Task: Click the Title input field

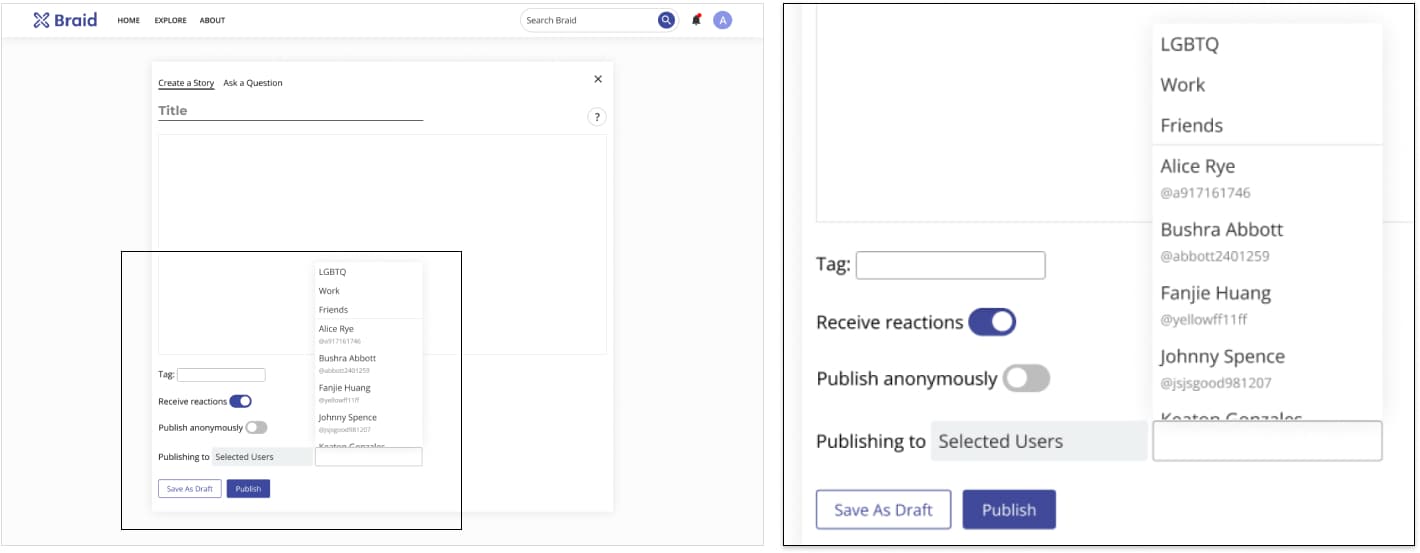Action: 290,111
